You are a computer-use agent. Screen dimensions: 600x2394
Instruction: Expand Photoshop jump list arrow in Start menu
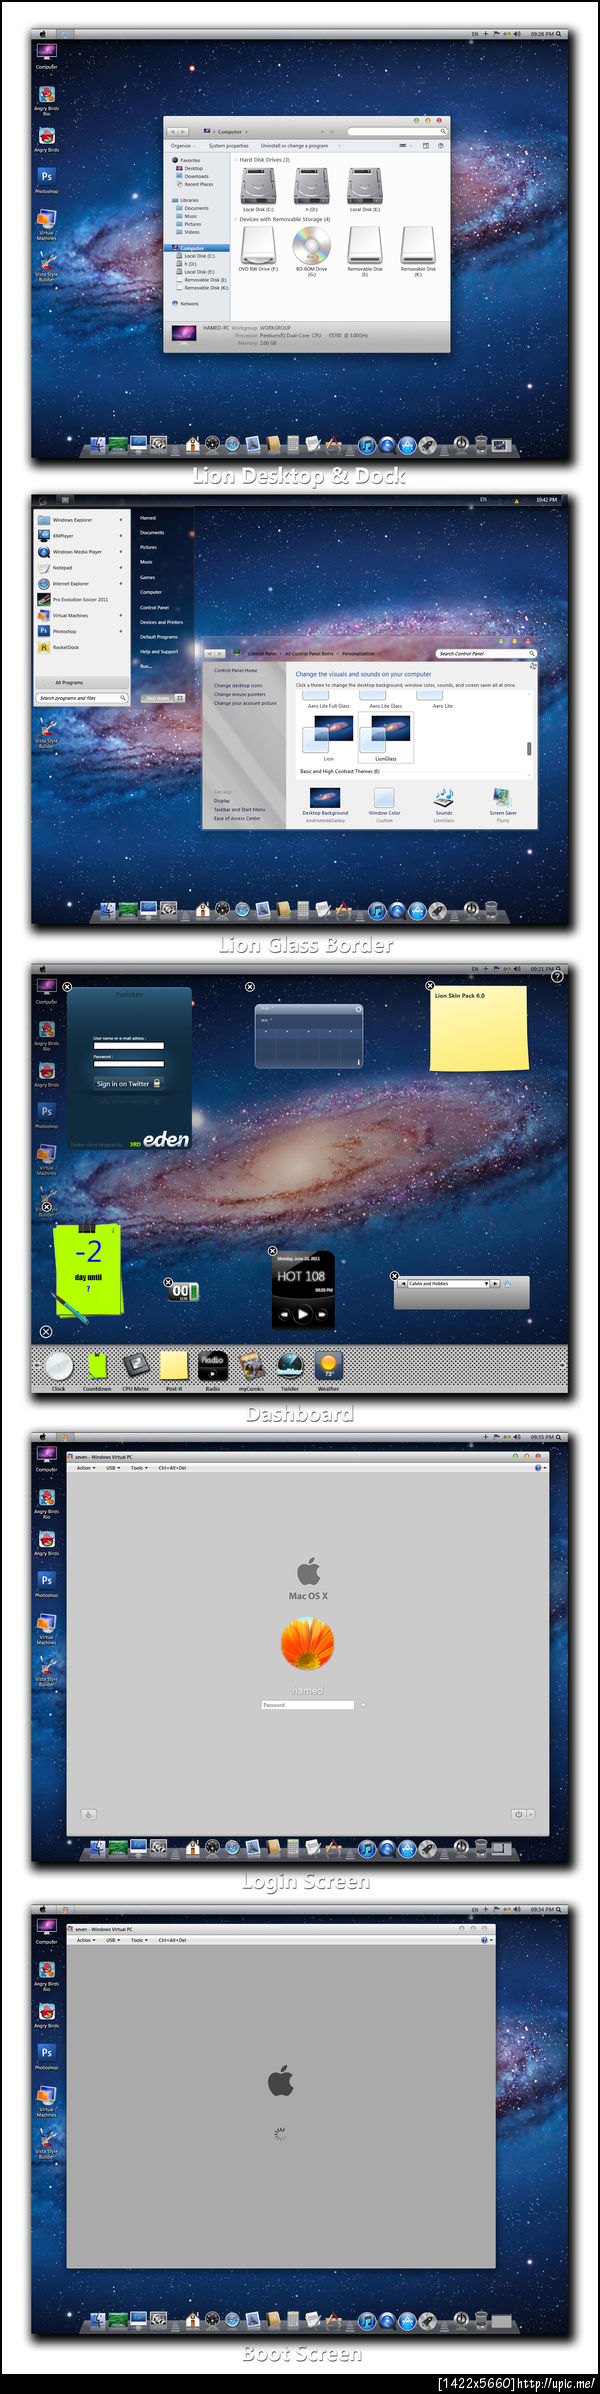coord(121,631)
